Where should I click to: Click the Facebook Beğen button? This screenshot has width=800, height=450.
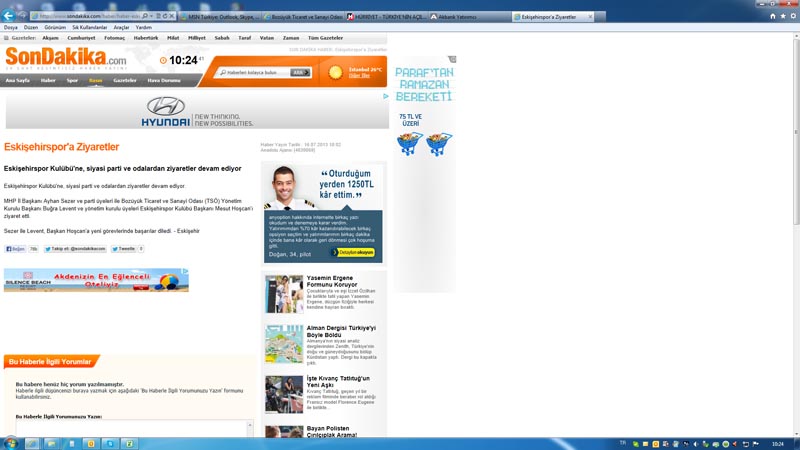click(x=15, y=249)
